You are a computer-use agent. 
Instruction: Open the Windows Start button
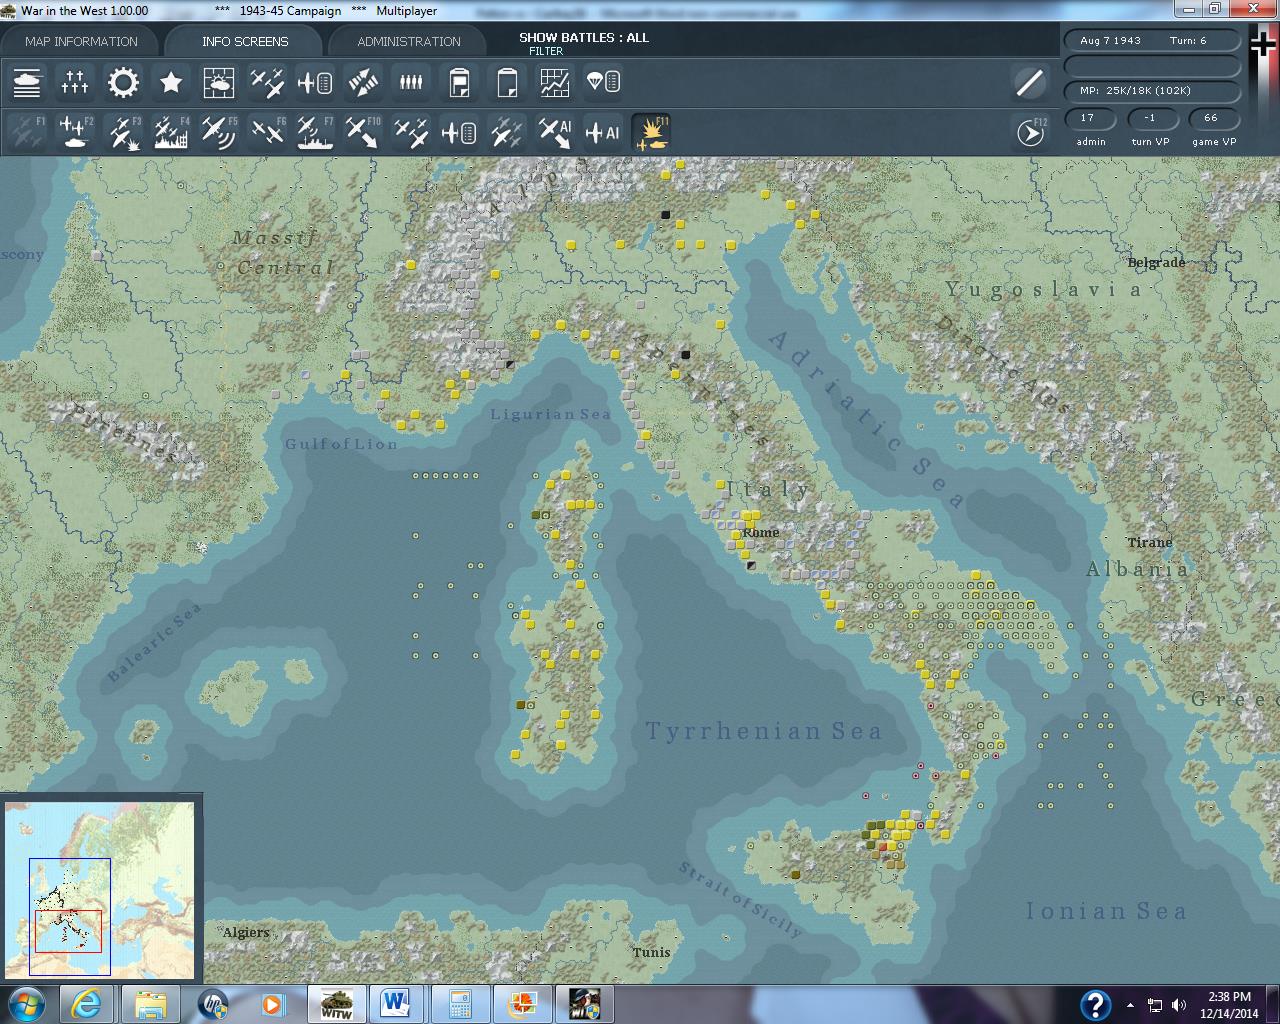click(x=25, y=1004)
